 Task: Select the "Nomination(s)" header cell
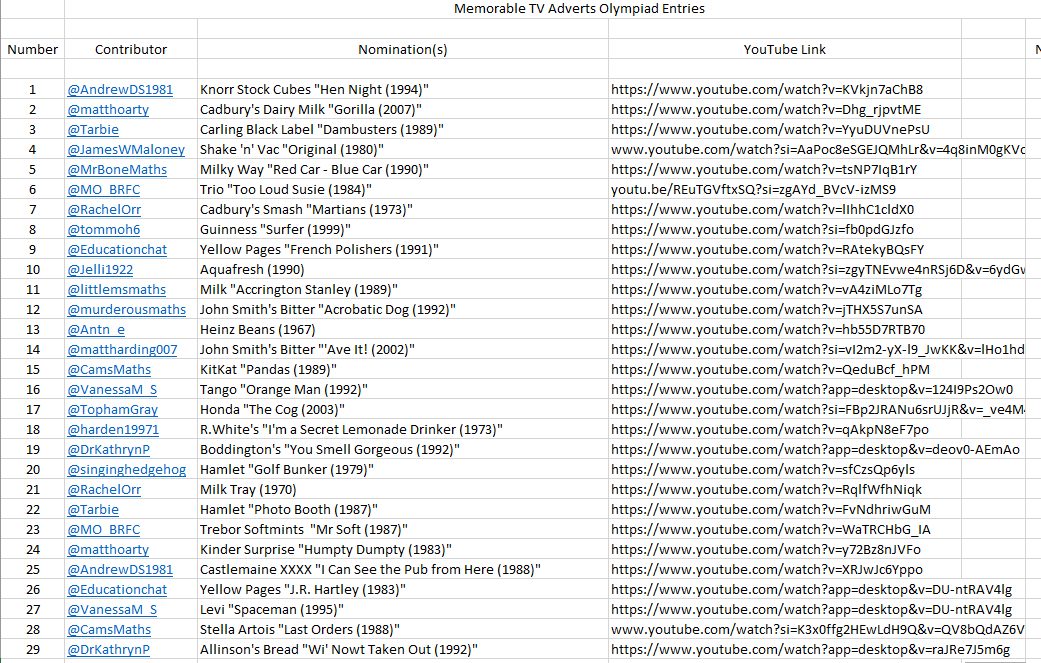click(403, 49)
